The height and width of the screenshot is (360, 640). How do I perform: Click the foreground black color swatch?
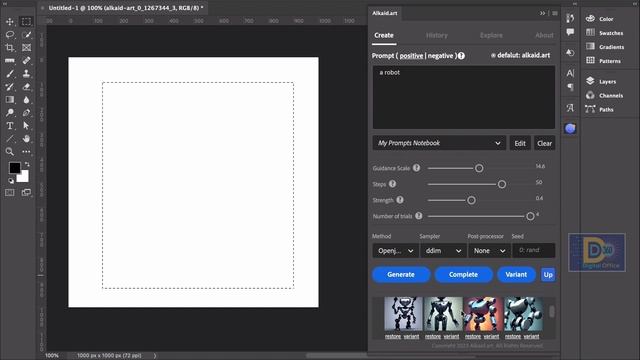click(15, 168)
